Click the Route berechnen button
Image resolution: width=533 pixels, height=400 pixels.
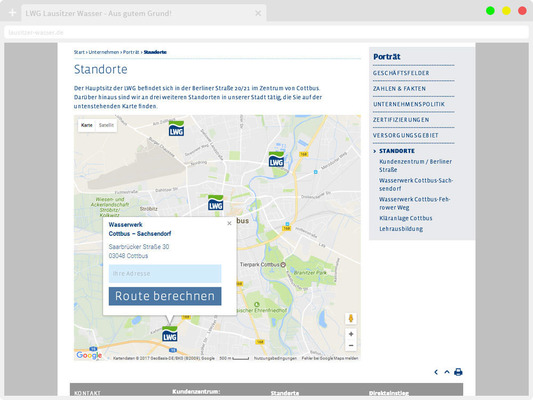[x=165, y=296]
